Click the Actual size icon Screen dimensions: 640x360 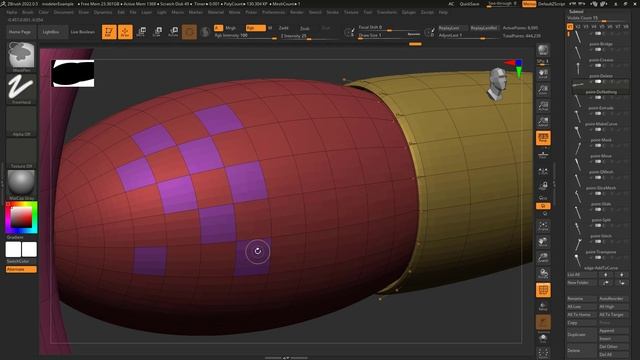543,106
